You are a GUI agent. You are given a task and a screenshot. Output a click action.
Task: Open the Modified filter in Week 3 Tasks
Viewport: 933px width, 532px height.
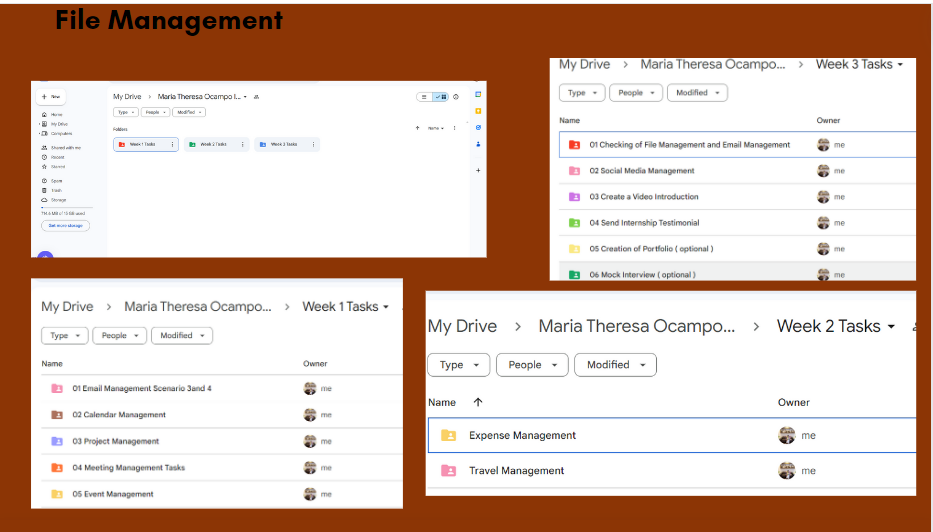click(x=697, y=93)
